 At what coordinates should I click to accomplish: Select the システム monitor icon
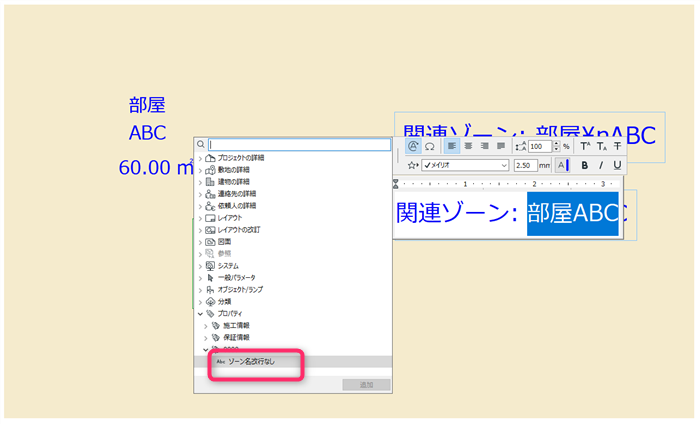pyautogui.click(x=210, y=266)
